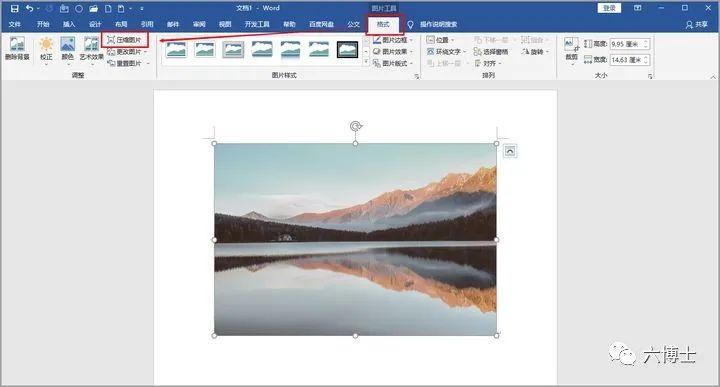Select the 格式 format tab
This screenshot has height=387, width=720.
click(383, 24)
